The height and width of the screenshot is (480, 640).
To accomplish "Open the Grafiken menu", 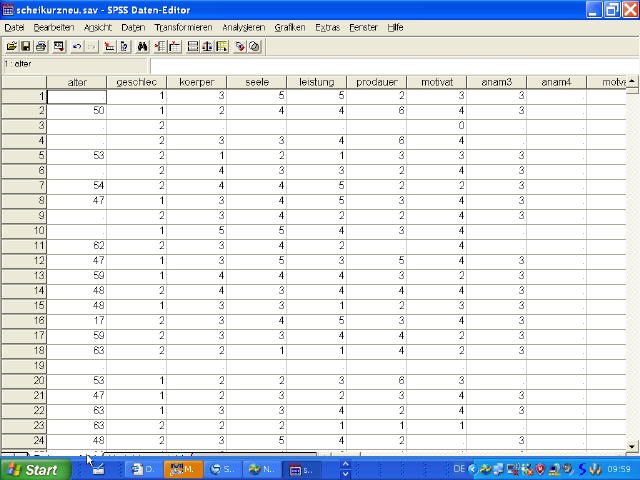I will 289,27.
